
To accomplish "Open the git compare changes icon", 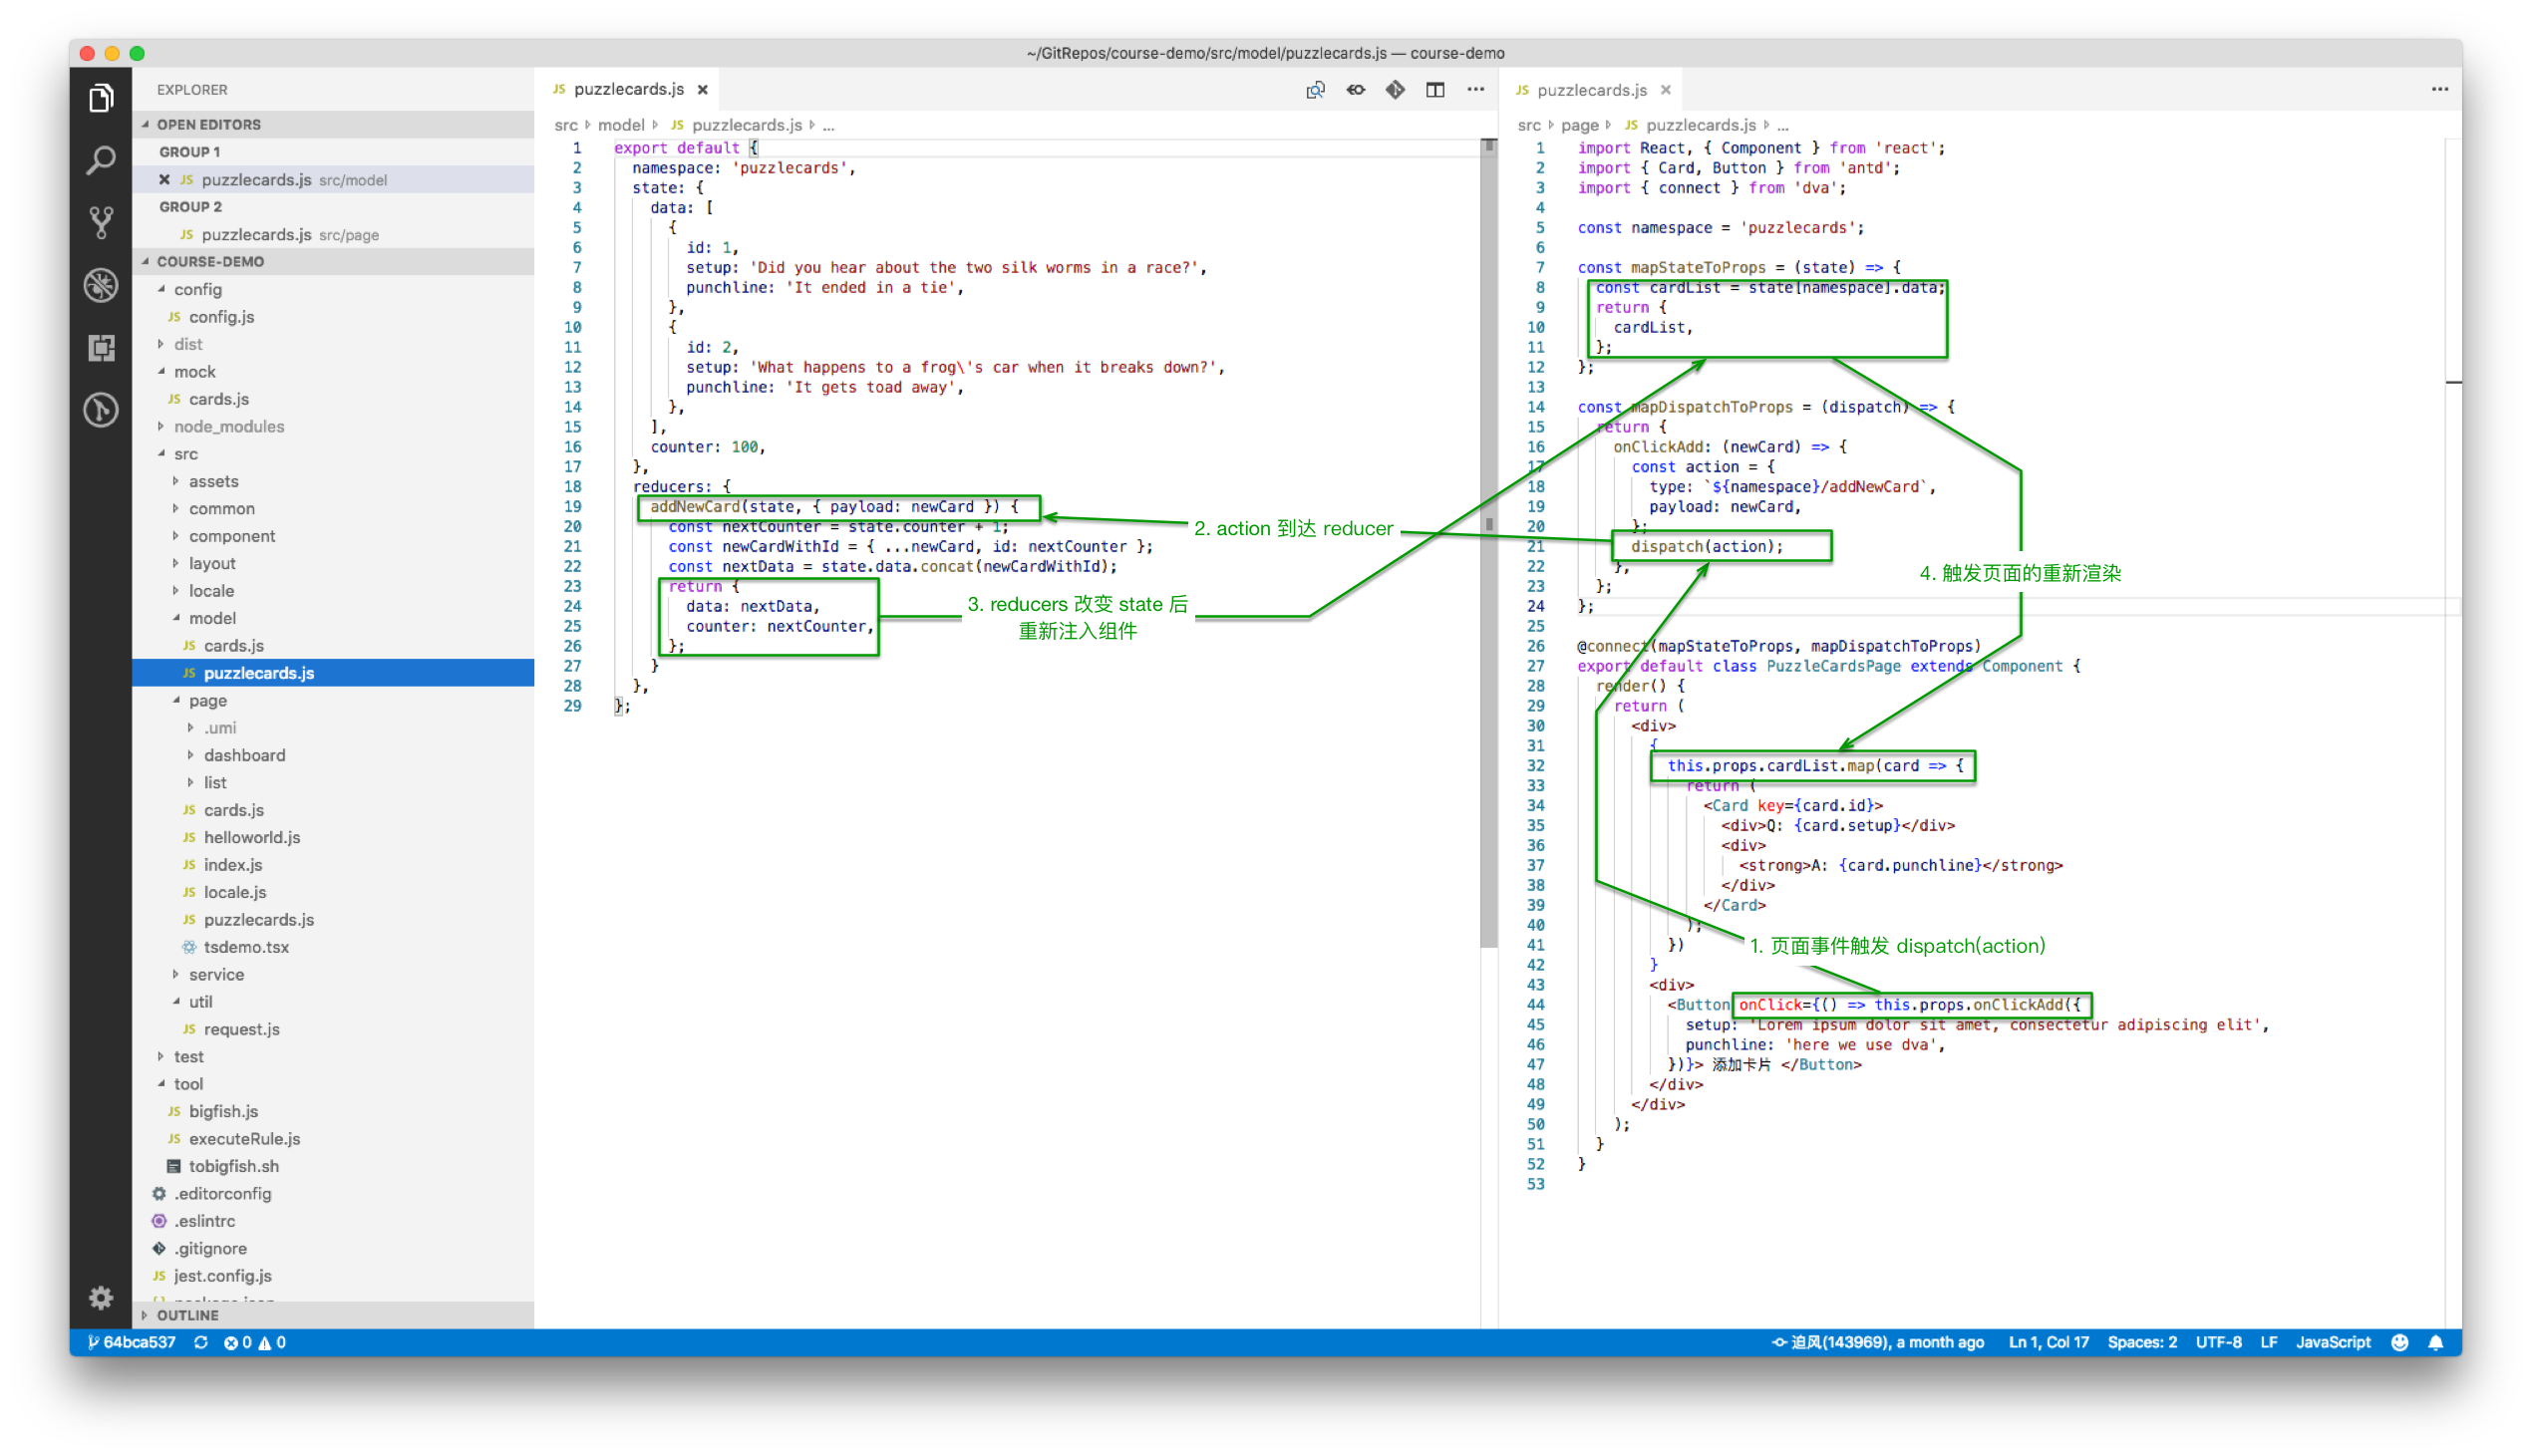I will point(1395,89).
